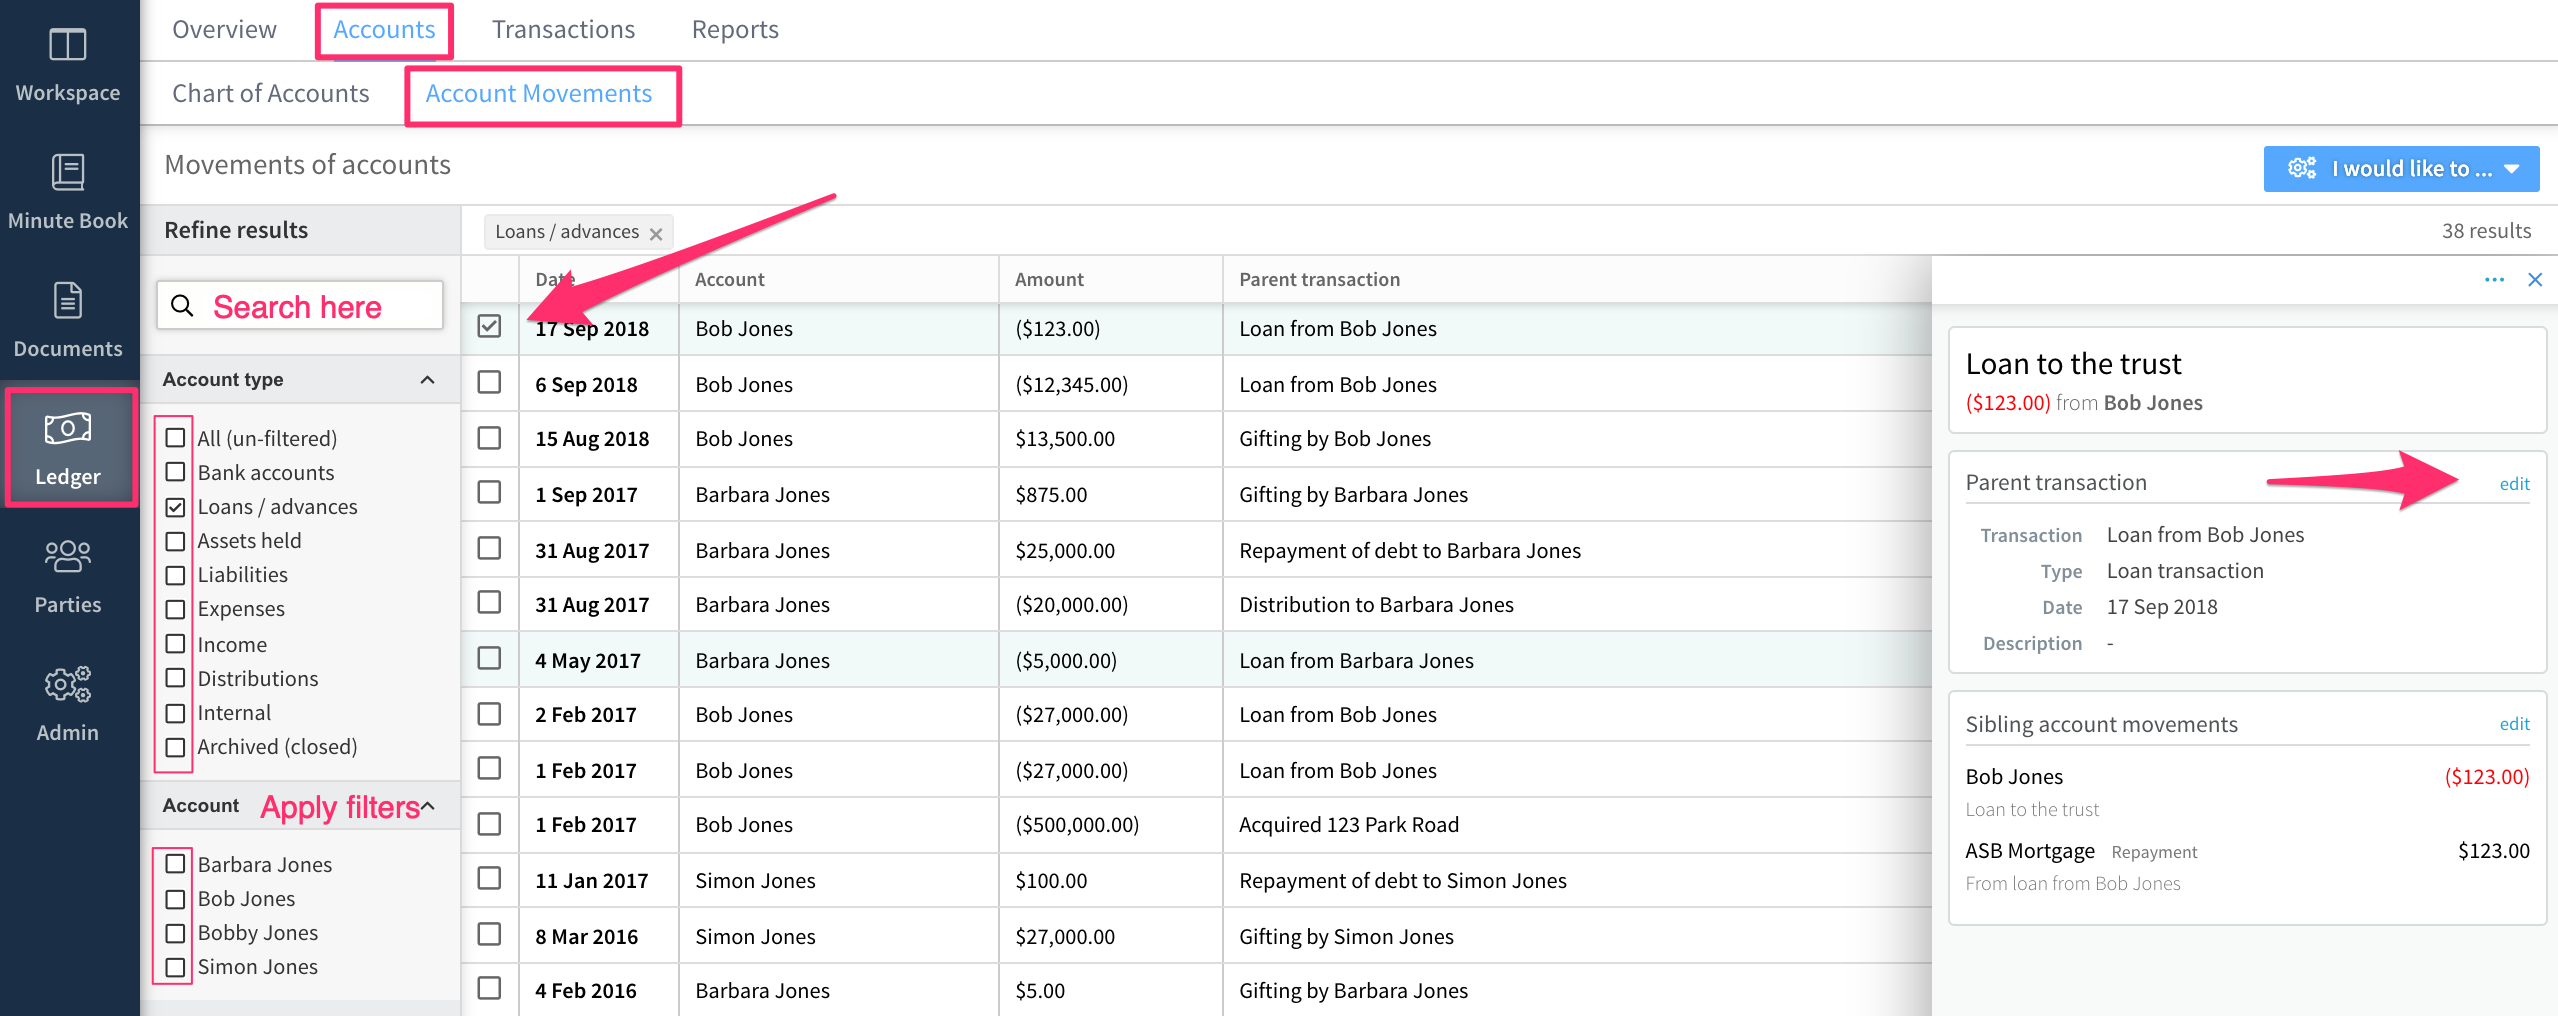This screenshot has height=1016, width=2558.
Task: Open the Admin sidebar icon
Action: coord(67,703)
